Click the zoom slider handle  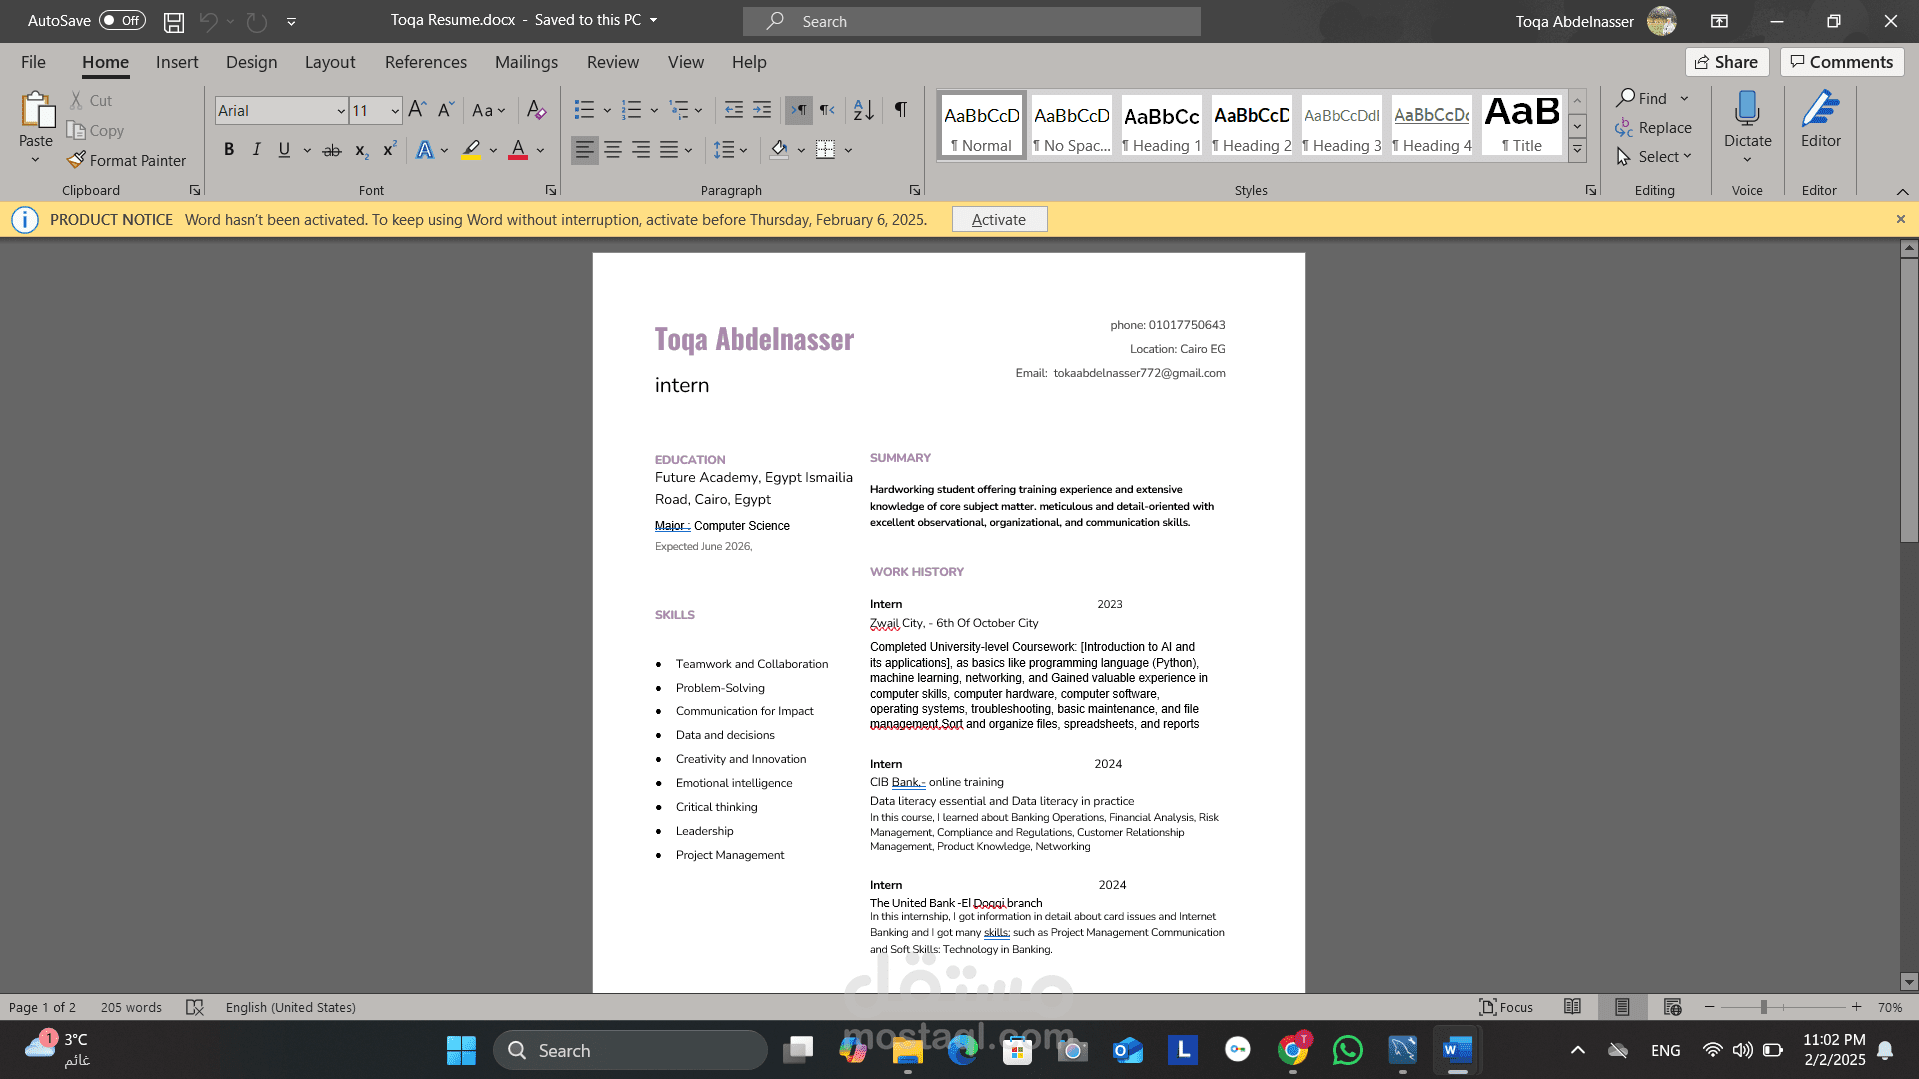(1764, 1007)
